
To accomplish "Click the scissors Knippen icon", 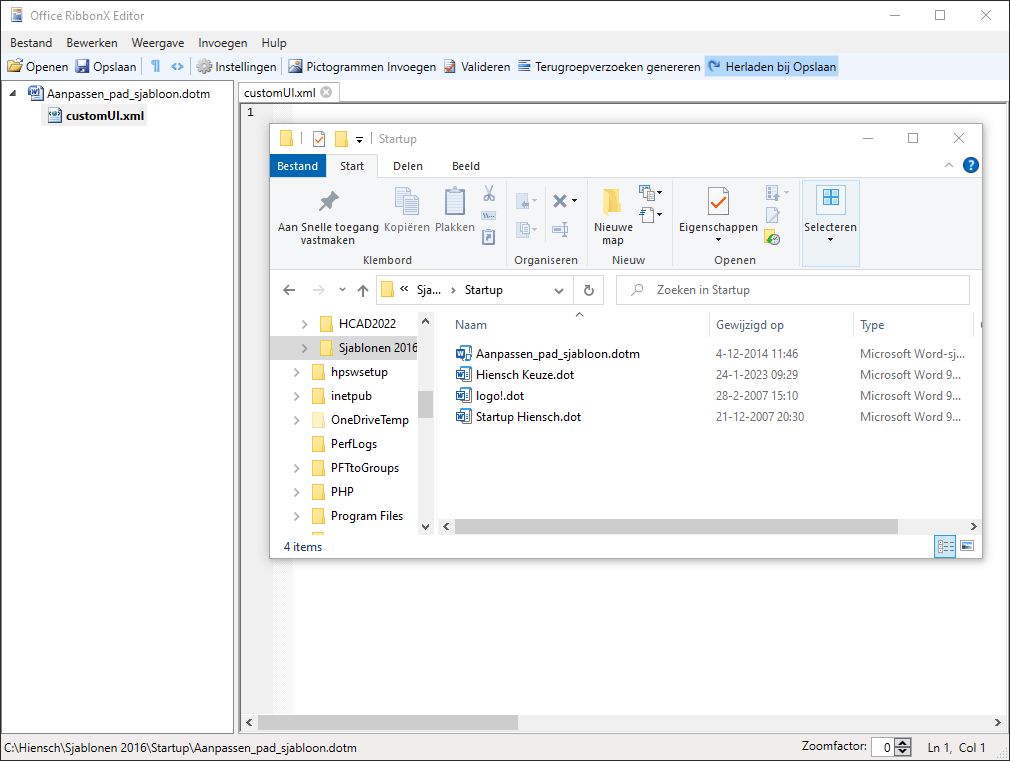I will tap(489, 193).
